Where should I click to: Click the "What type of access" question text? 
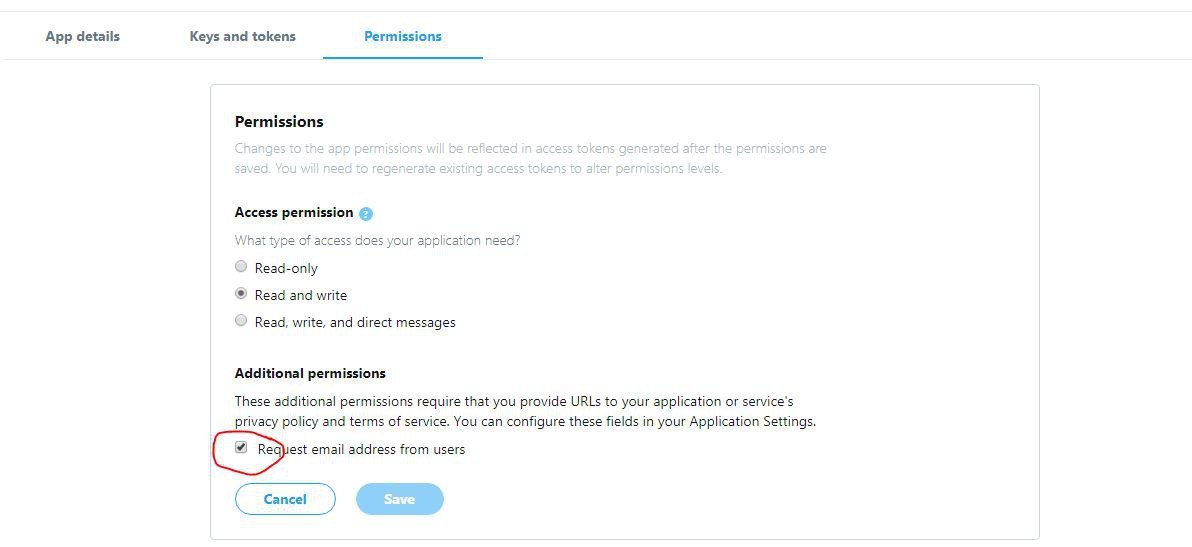(x=377, y=240)
